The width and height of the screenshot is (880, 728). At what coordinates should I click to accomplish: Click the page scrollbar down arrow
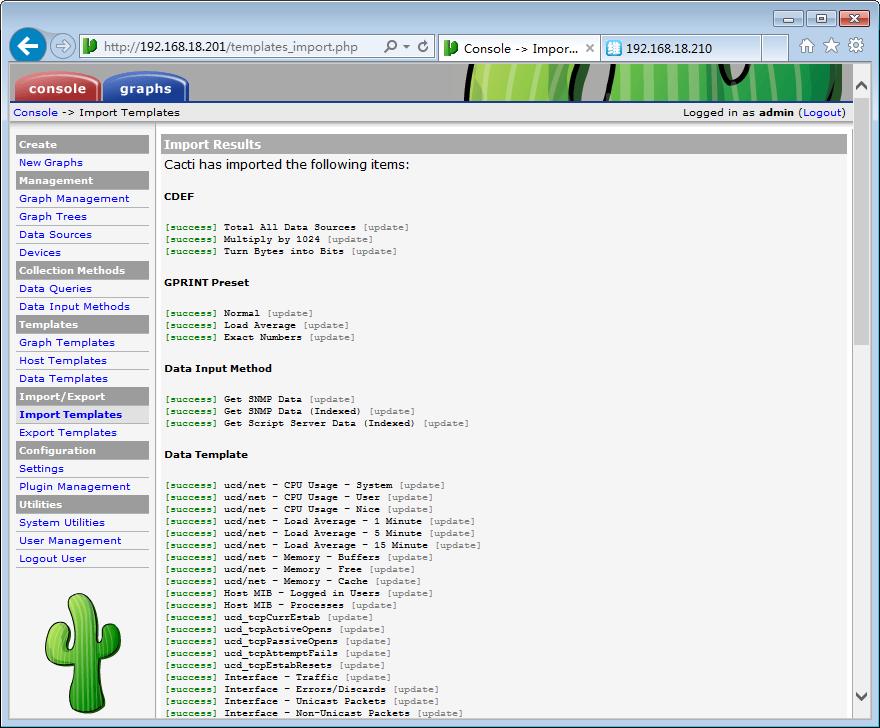coord(861,696)
